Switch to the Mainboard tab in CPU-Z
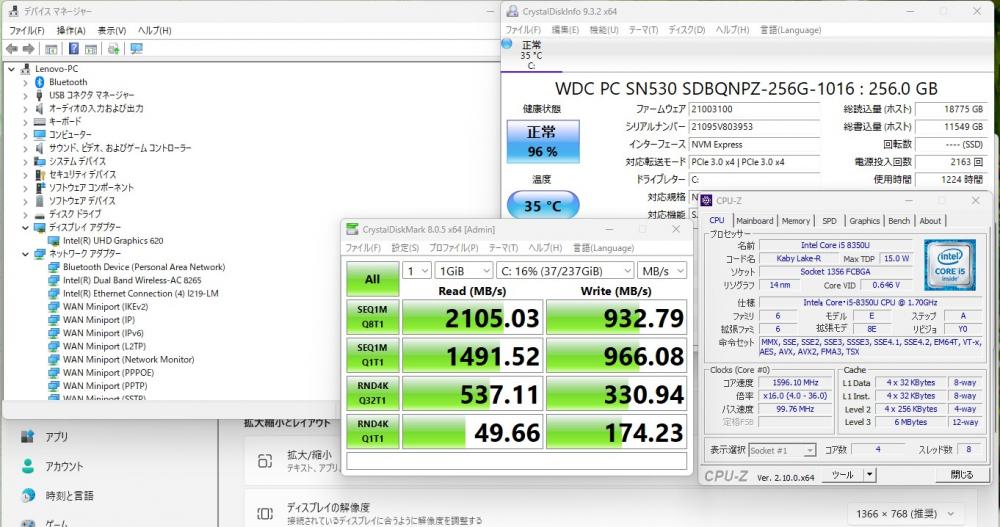This screenshot has height=527, width=1000. click(754, 221)
